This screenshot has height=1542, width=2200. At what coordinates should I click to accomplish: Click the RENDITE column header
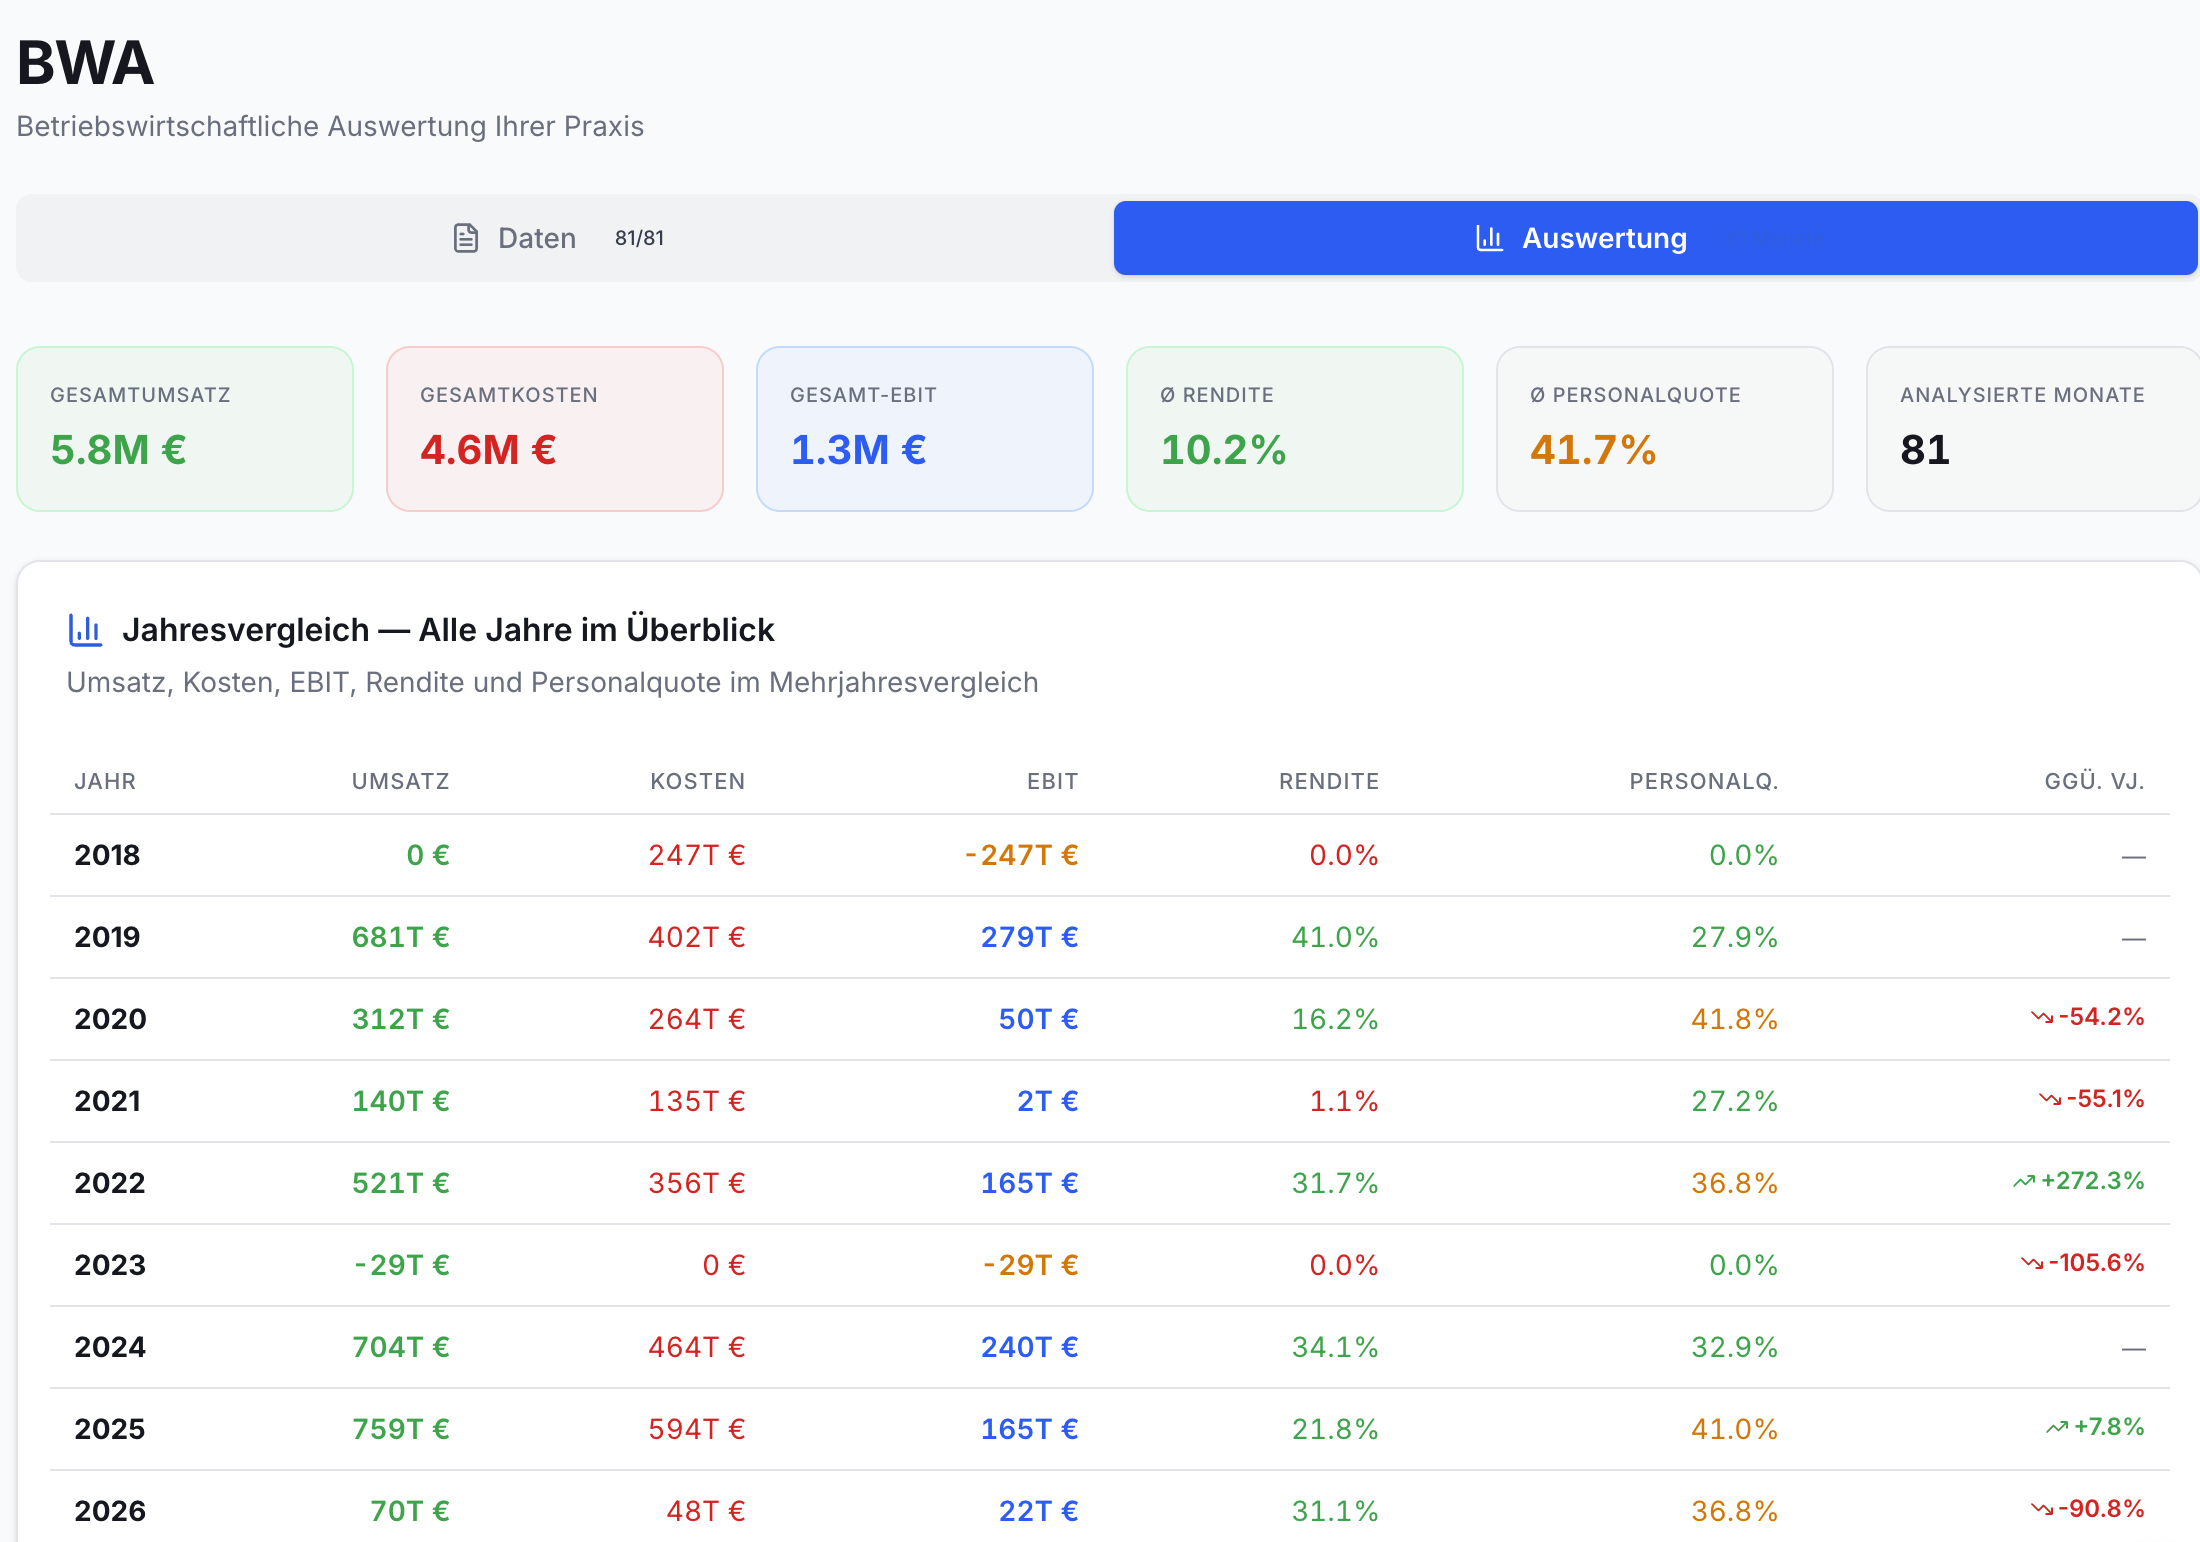point(1329,781)
